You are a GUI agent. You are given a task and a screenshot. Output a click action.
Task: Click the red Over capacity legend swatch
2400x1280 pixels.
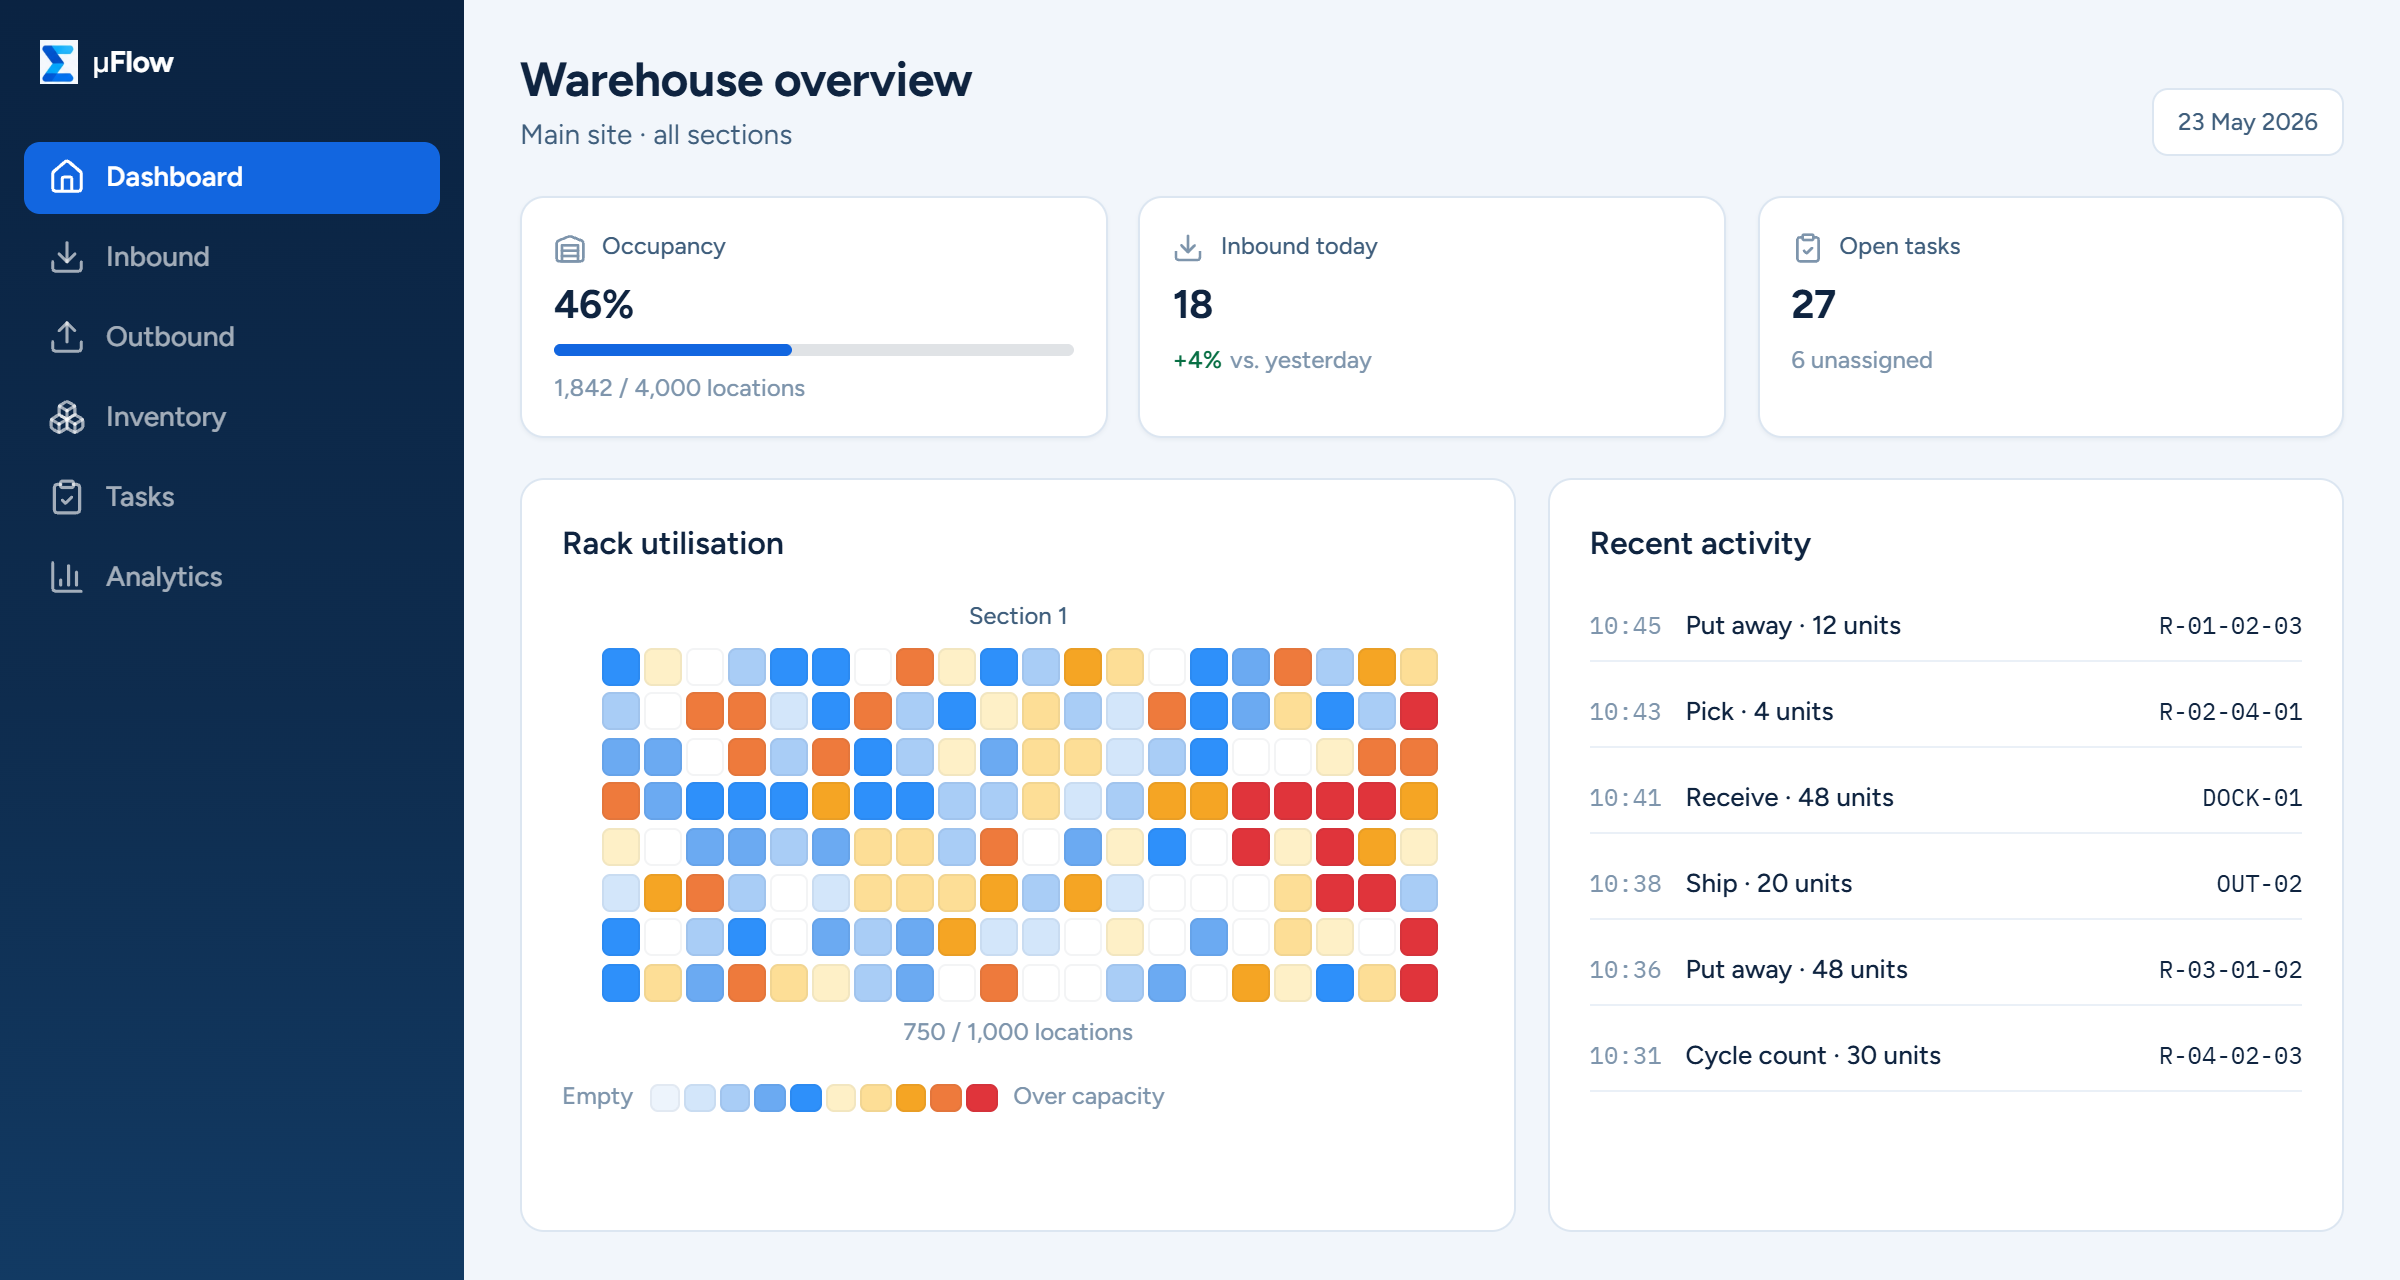982,1097
